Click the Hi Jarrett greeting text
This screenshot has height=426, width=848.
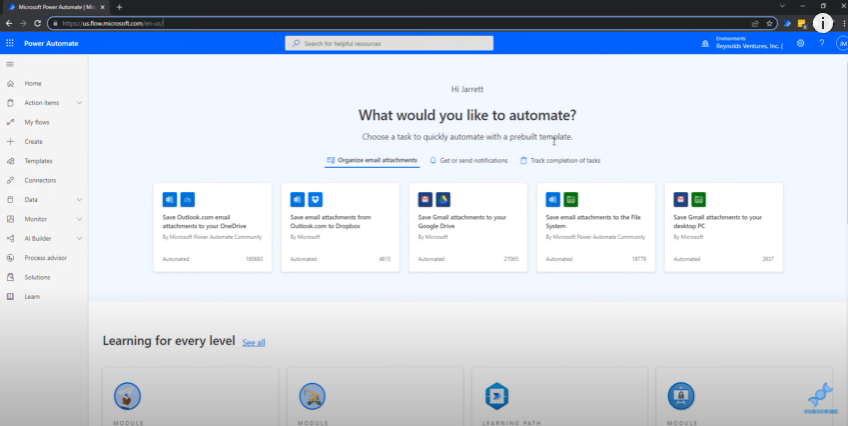(x=467, y=89)
